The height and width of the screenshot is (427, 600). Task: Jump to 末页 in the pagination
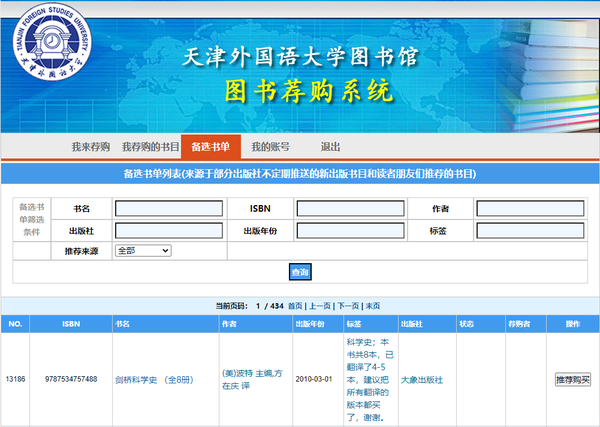click(372, 306)
